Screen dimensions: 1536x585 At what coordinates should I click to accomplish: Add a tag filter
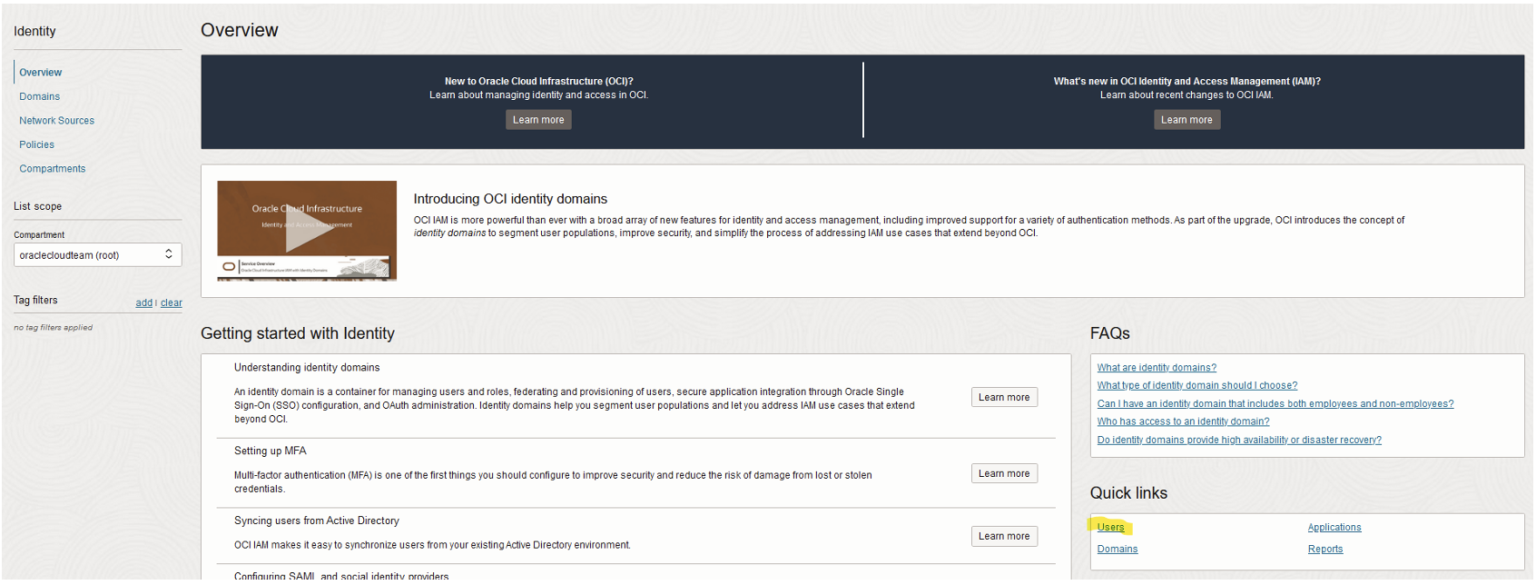coord(144,302)
